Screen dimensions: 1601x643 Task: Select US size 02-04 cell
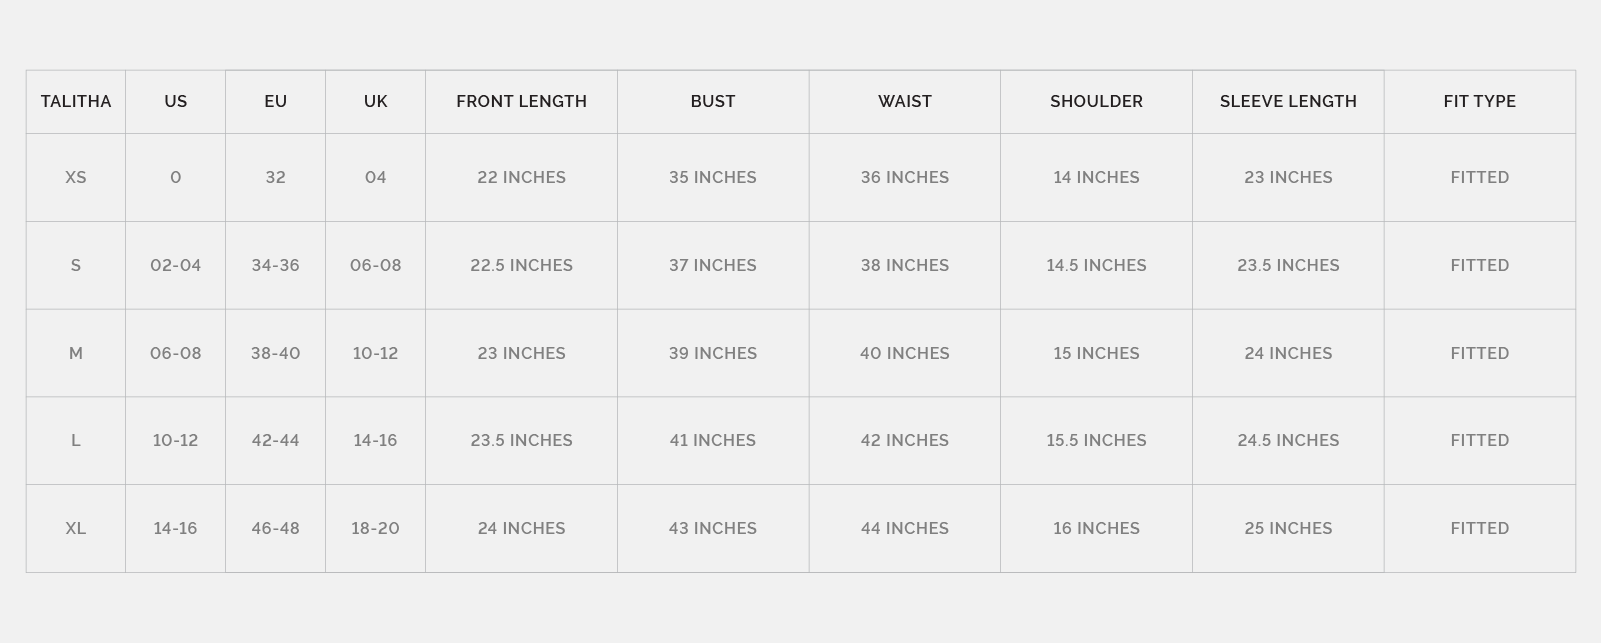(x=175, y=265)
